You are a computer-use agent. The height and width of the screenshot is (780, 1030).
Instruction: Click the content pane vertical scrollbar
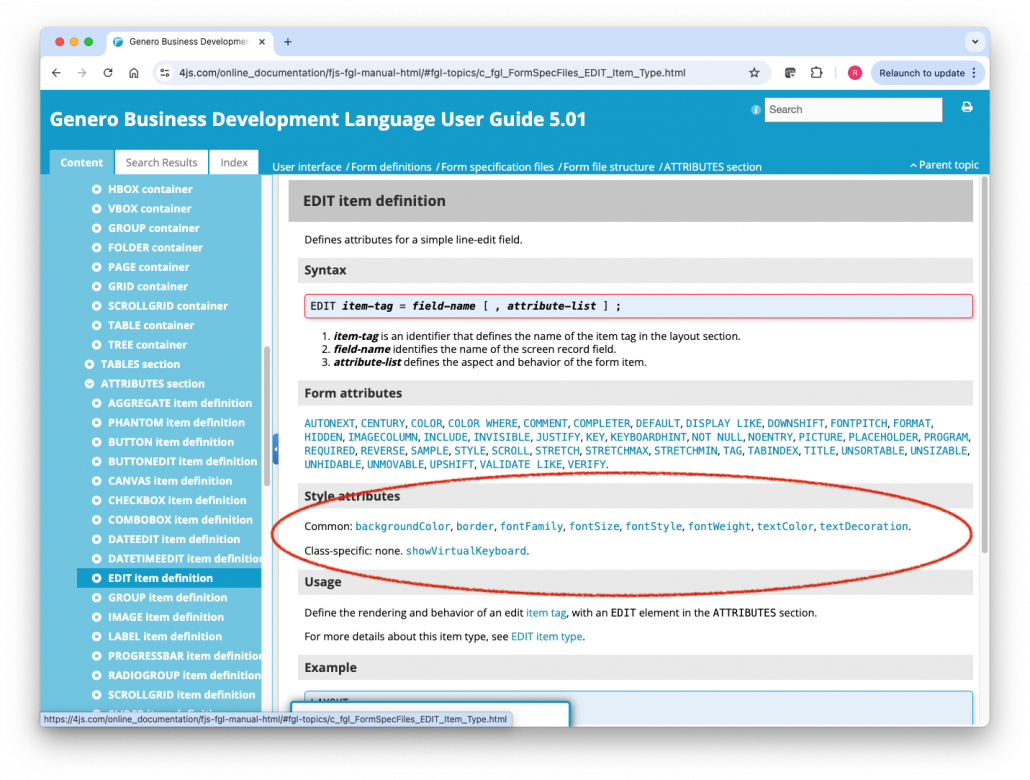983,365
